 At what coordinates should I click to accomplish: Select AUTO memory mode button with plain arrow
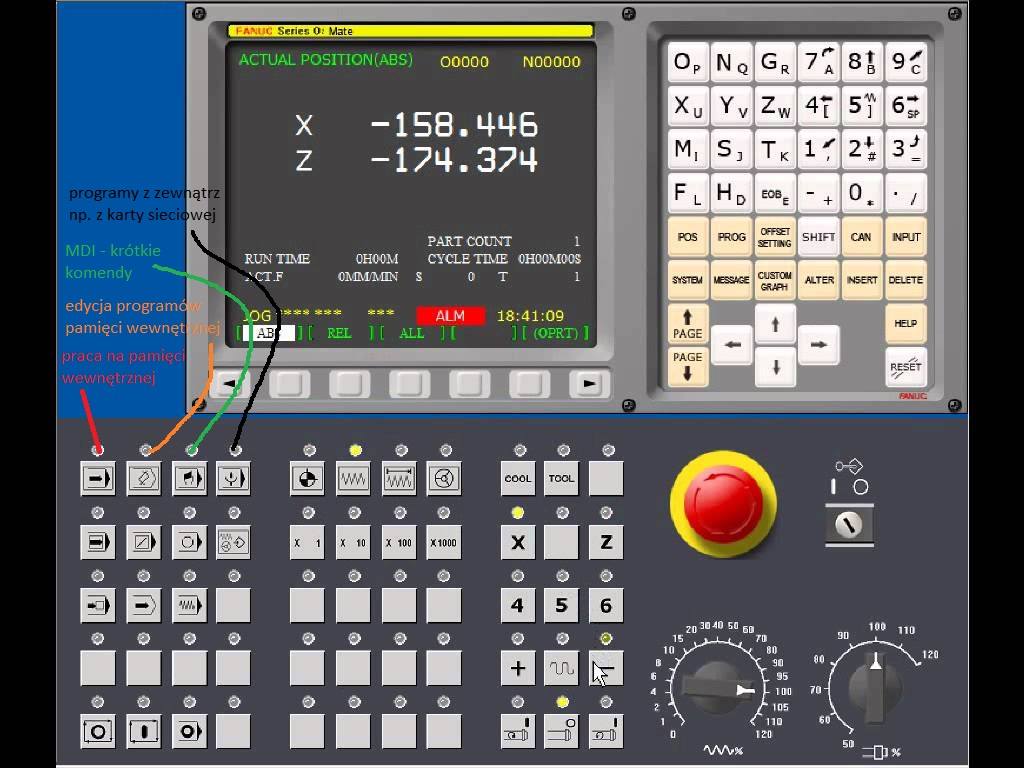coord(98,479)
